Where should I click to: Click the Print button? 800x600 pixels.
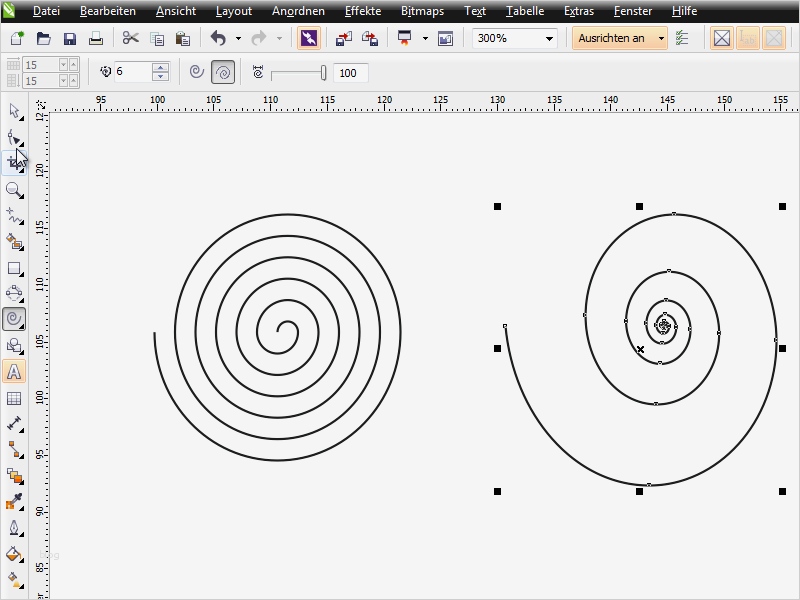pyautogui.click(x=95, y=40)
